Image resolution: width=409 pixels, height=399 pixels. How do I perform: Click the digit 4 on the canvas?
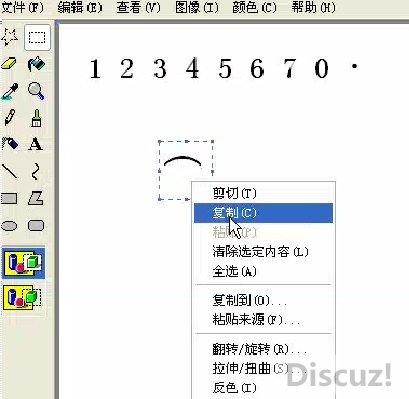[x=192, y=68]
